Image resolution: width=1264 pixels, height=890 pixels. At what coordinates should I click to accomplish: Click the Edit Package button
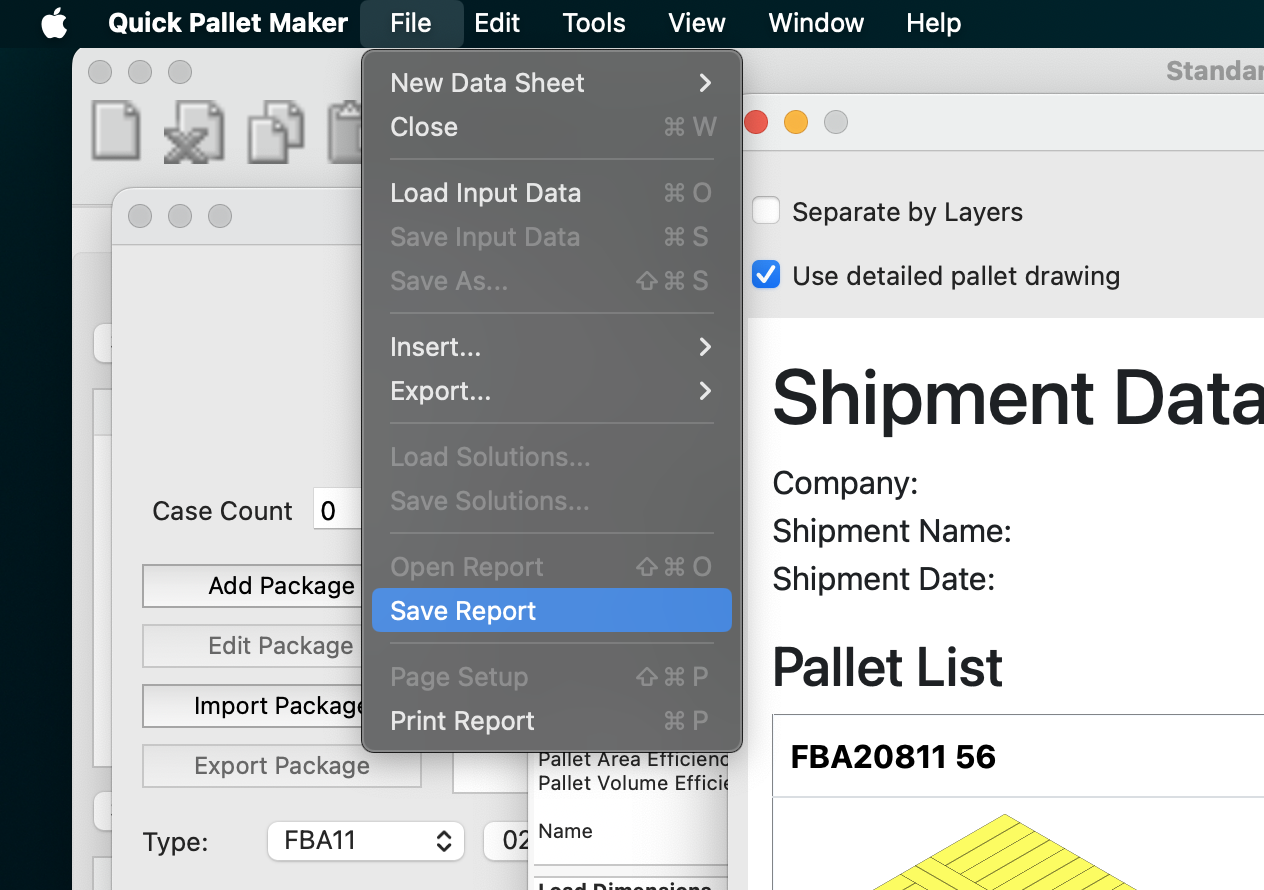click(x=252, y=646)
